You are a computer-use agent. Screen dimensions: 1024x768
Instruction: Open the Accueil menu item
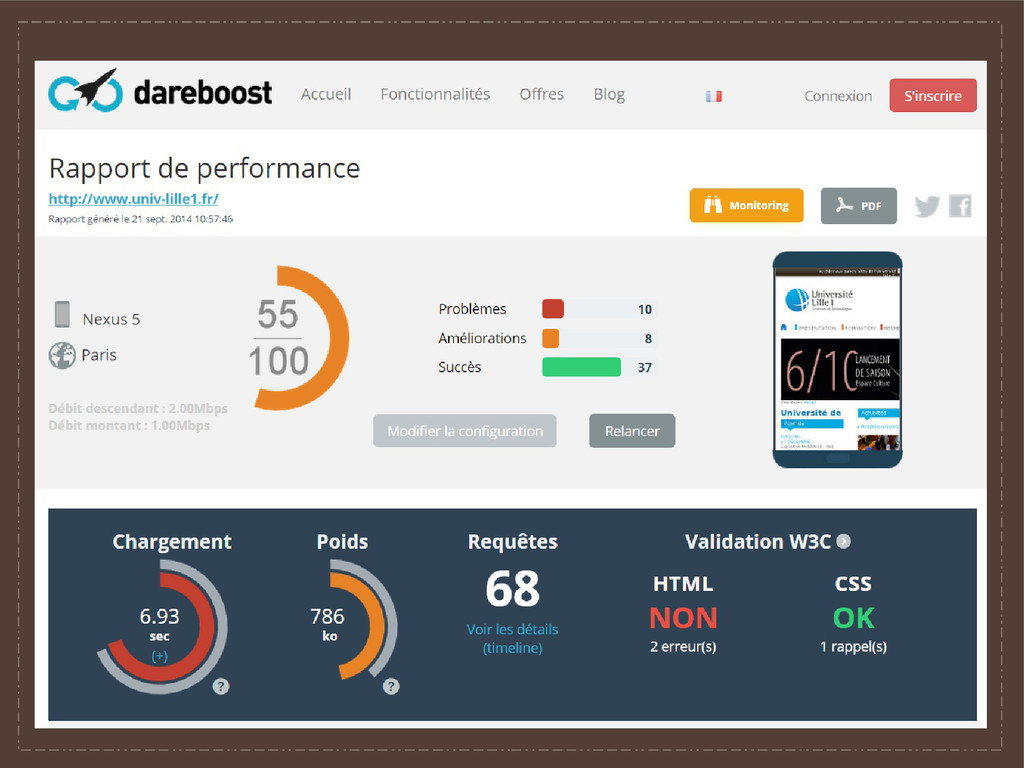pyautogui.click(x=326, y=95)
